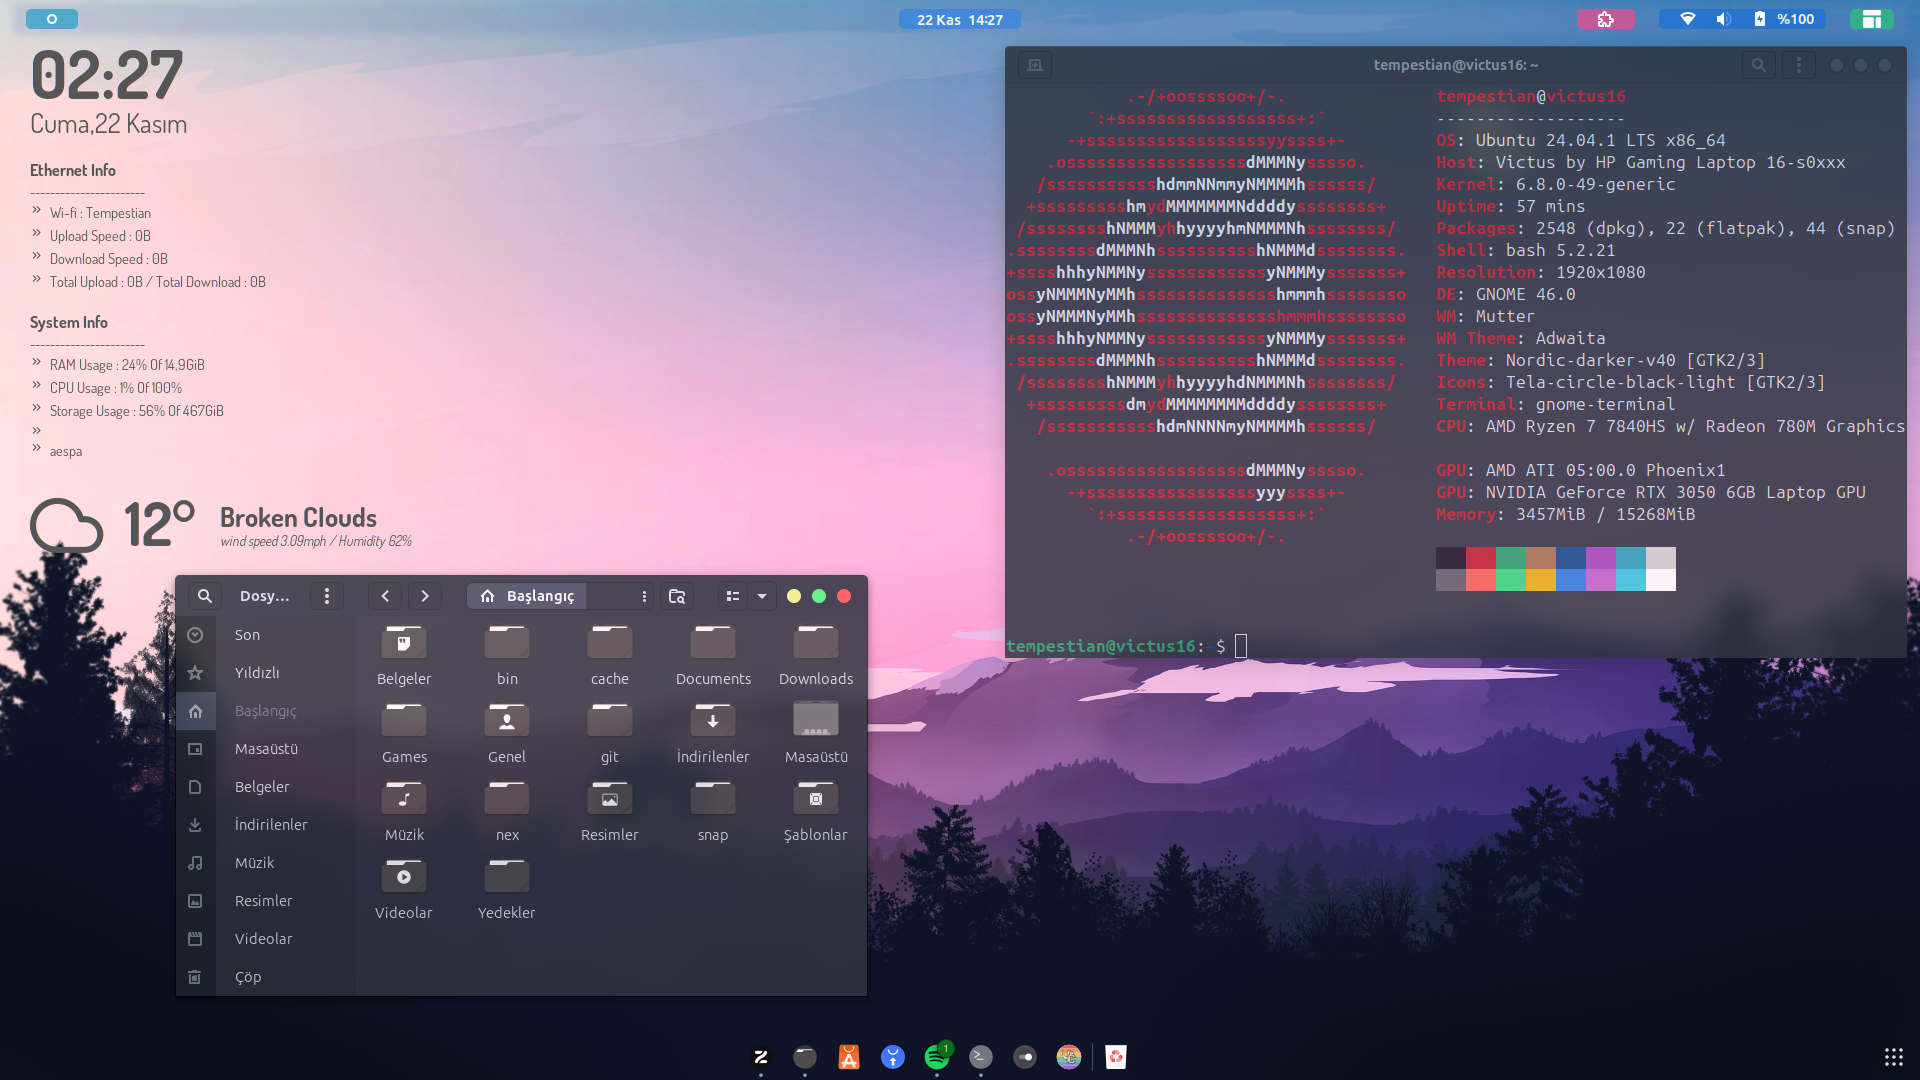Click the terminal search icon
The width and height of the screenshot is (1920, 1080).
pyautogui.click(x=1758, y=65)
